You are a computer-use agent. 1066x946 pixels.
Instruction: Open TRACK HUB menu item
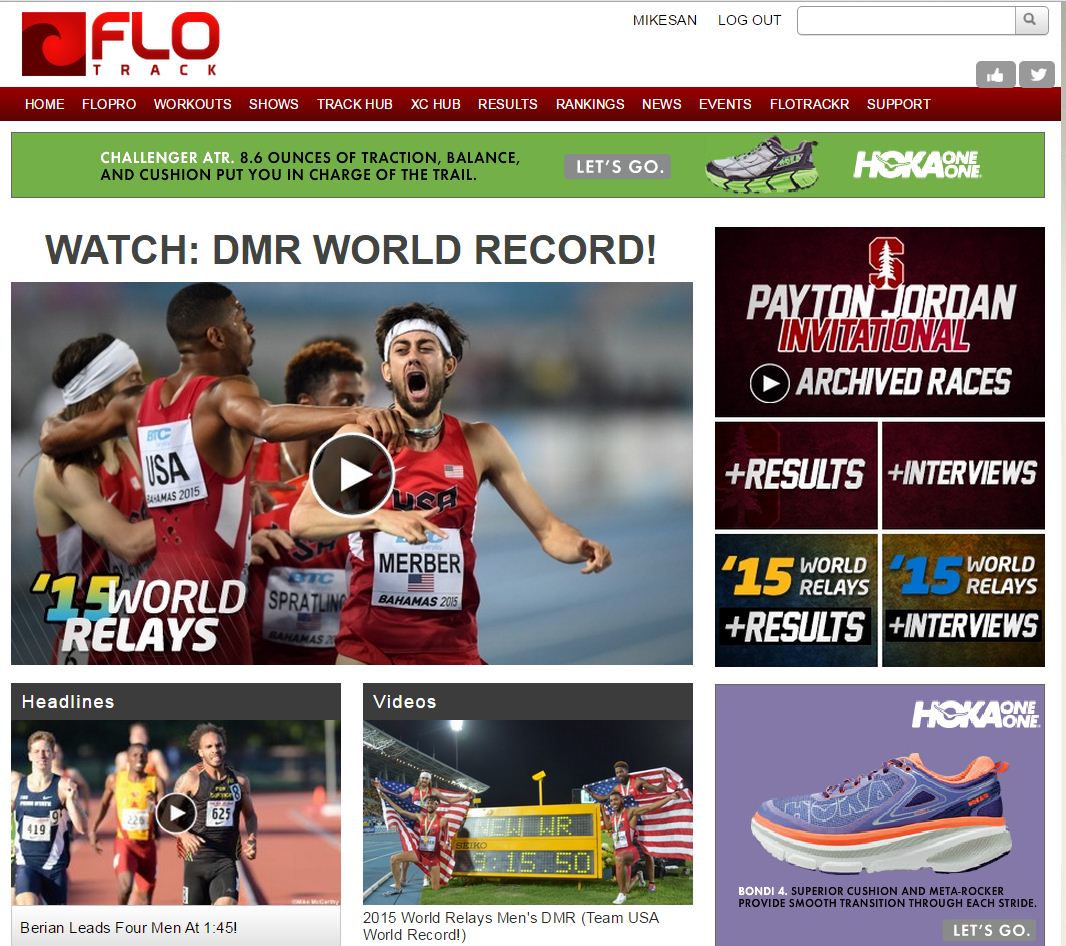click(354, 104)
